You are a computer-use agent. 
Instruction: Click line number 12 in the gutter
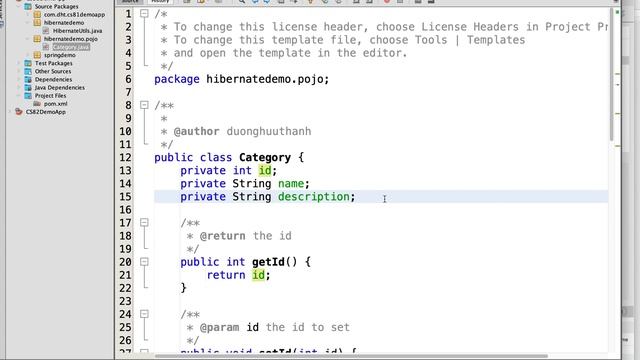tap(125, 158)
